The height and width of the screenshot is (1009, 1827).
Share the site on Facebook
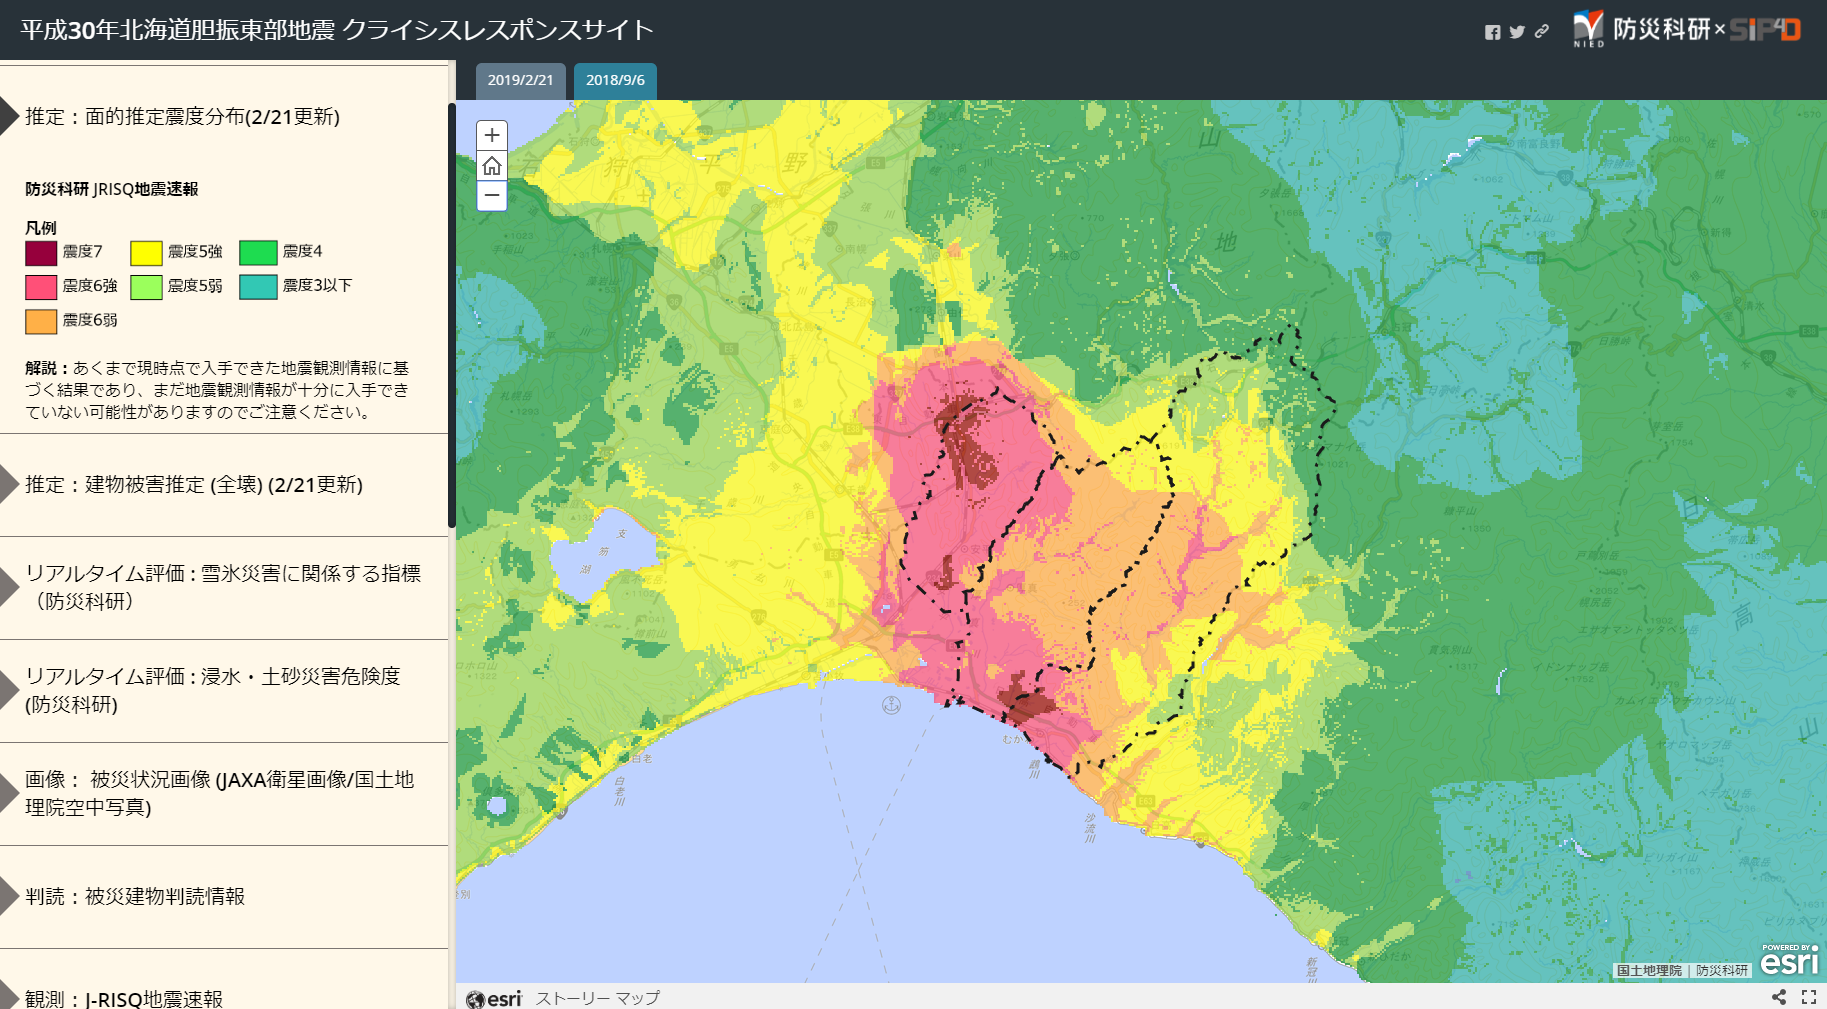pyautogui.click(x=1492, y=32)
